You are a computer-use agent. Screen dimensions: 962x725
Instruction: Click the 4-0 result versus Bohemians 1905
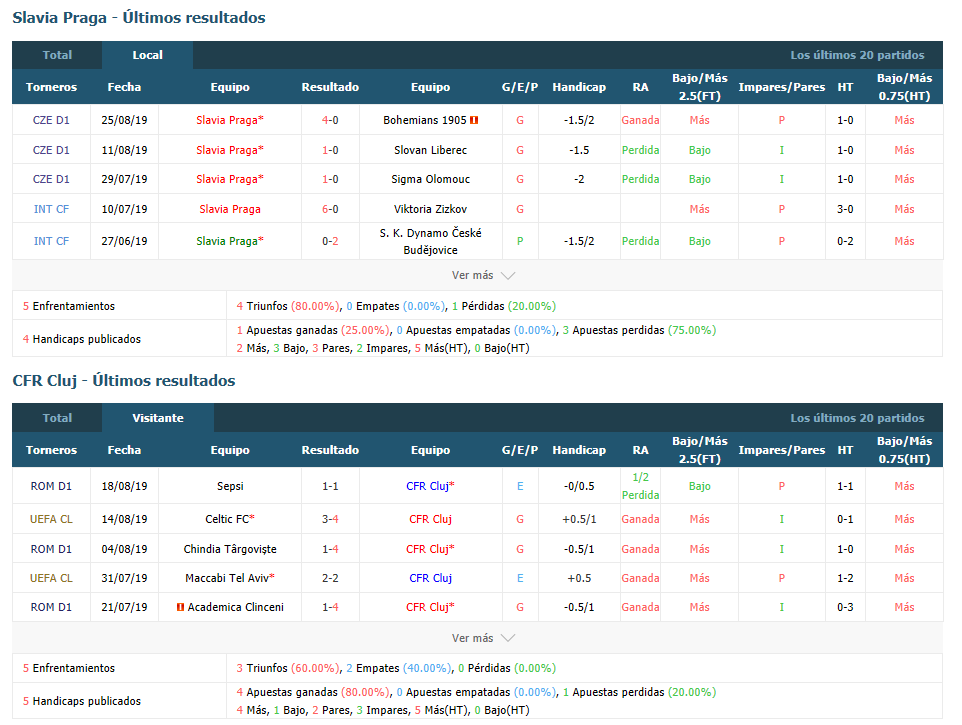(x=330, y=120)
